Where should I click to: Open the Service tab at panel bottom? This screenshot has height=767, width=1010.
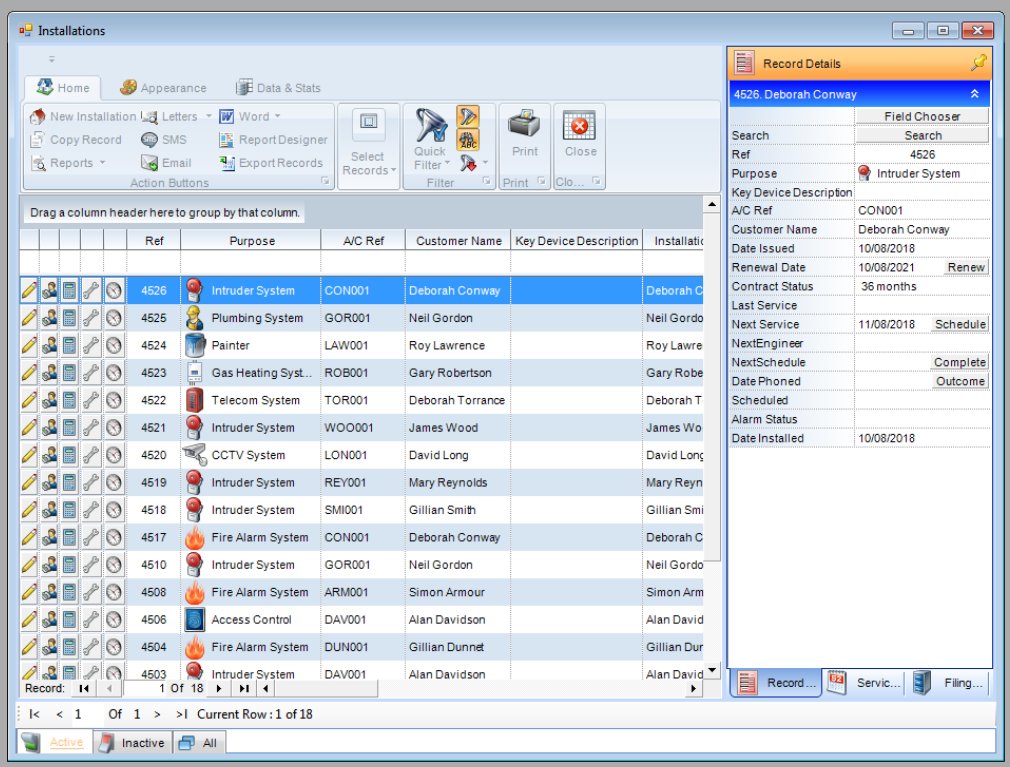(x=864, y=683)
